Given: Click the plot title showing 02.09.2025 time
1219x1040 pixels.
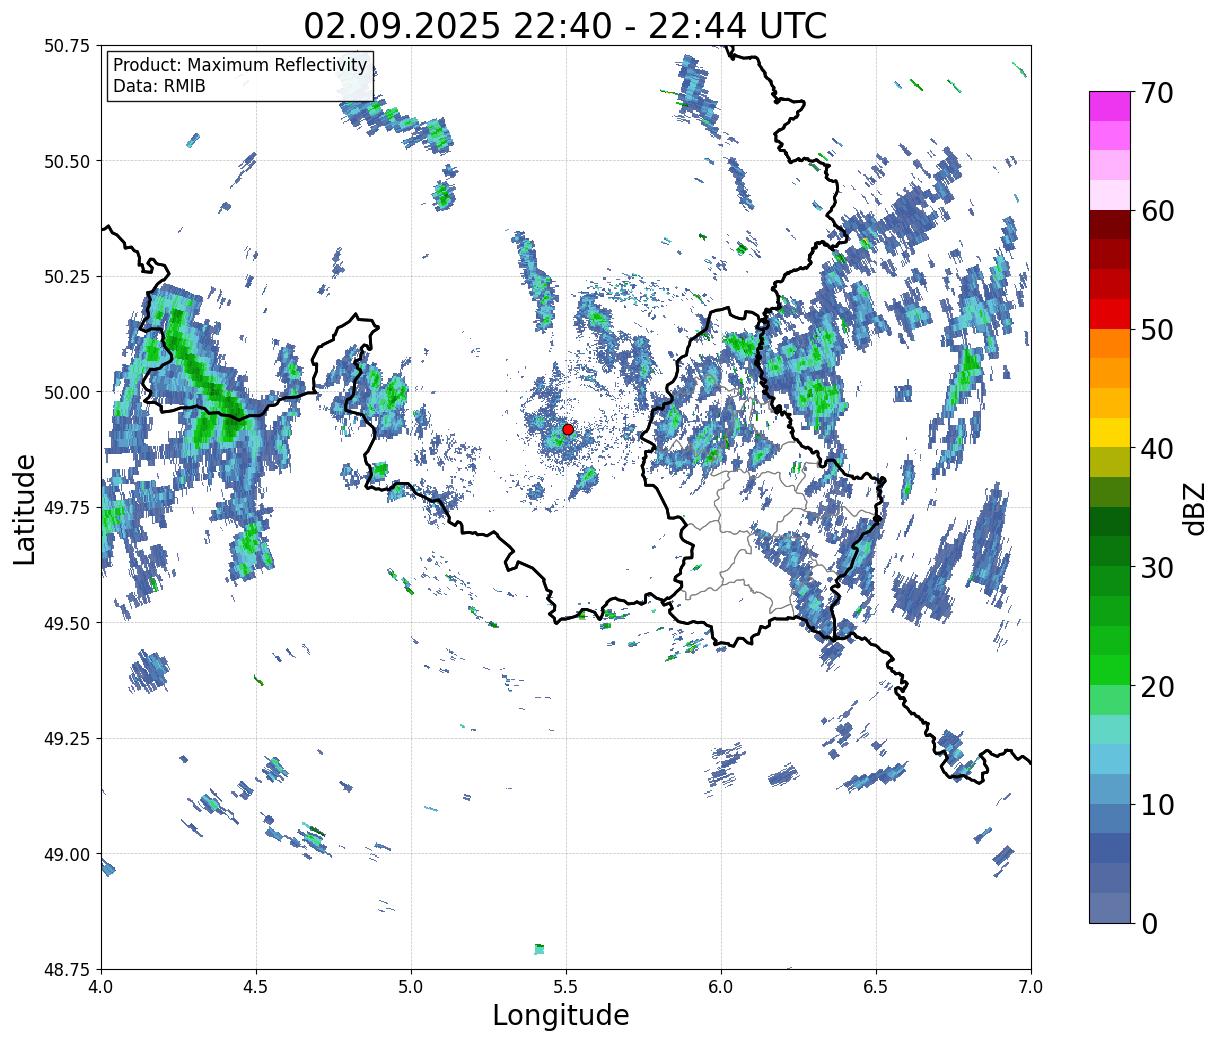Looking at the screenshot, I should coord(565,25).
